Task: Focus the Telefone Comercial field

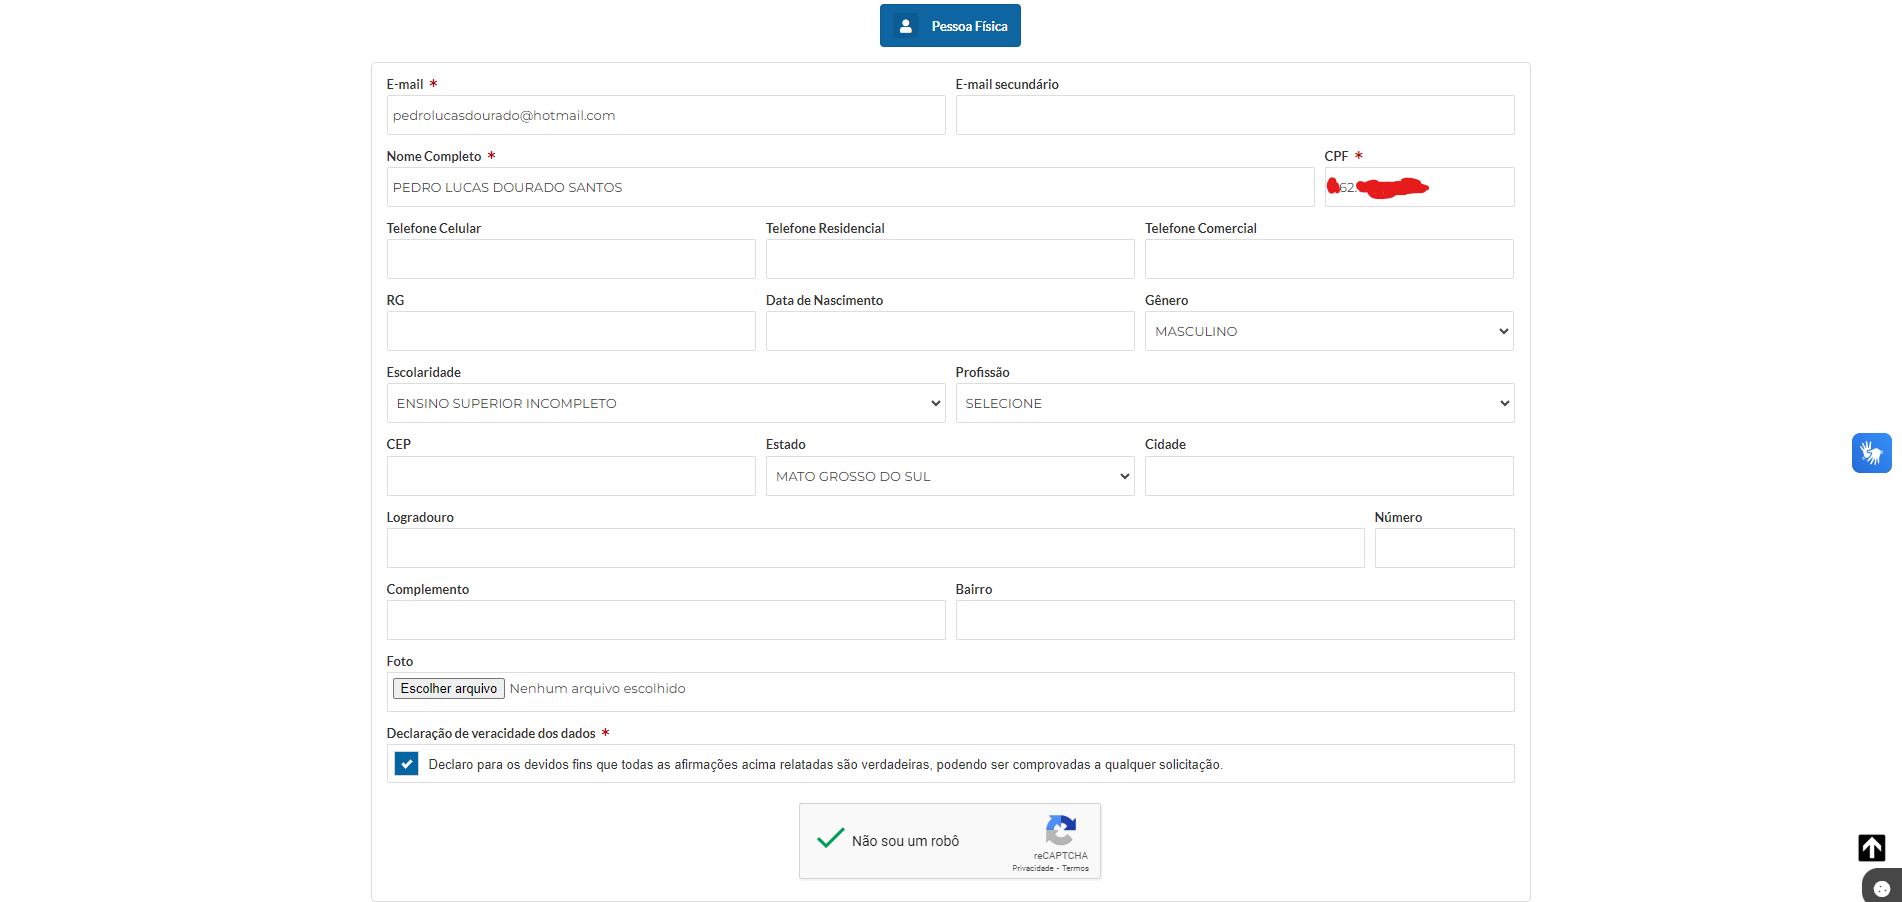Action: pos(1329,259)
